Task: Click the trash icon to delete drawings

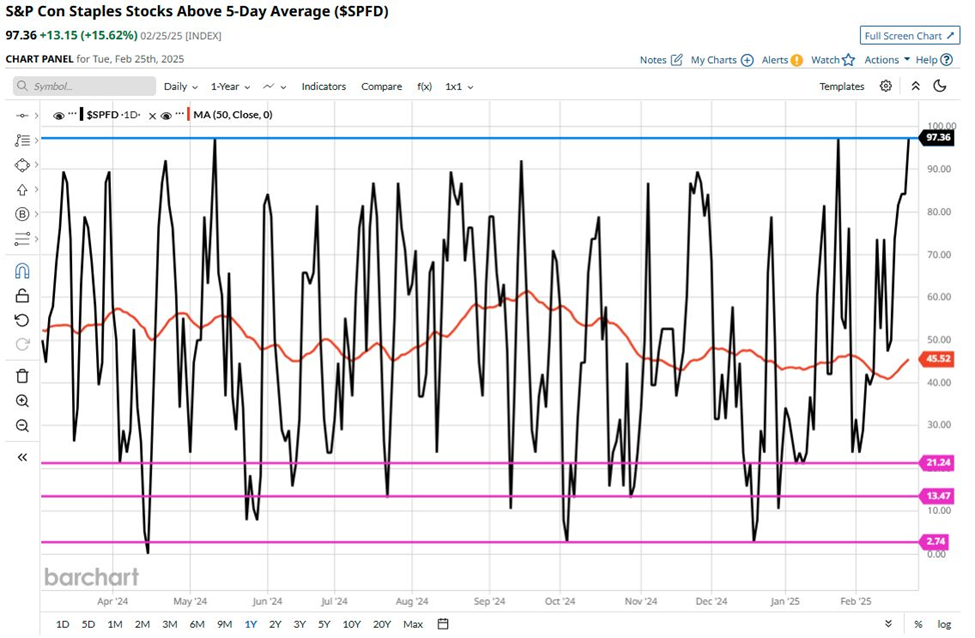Action: [x=22, y=376]
